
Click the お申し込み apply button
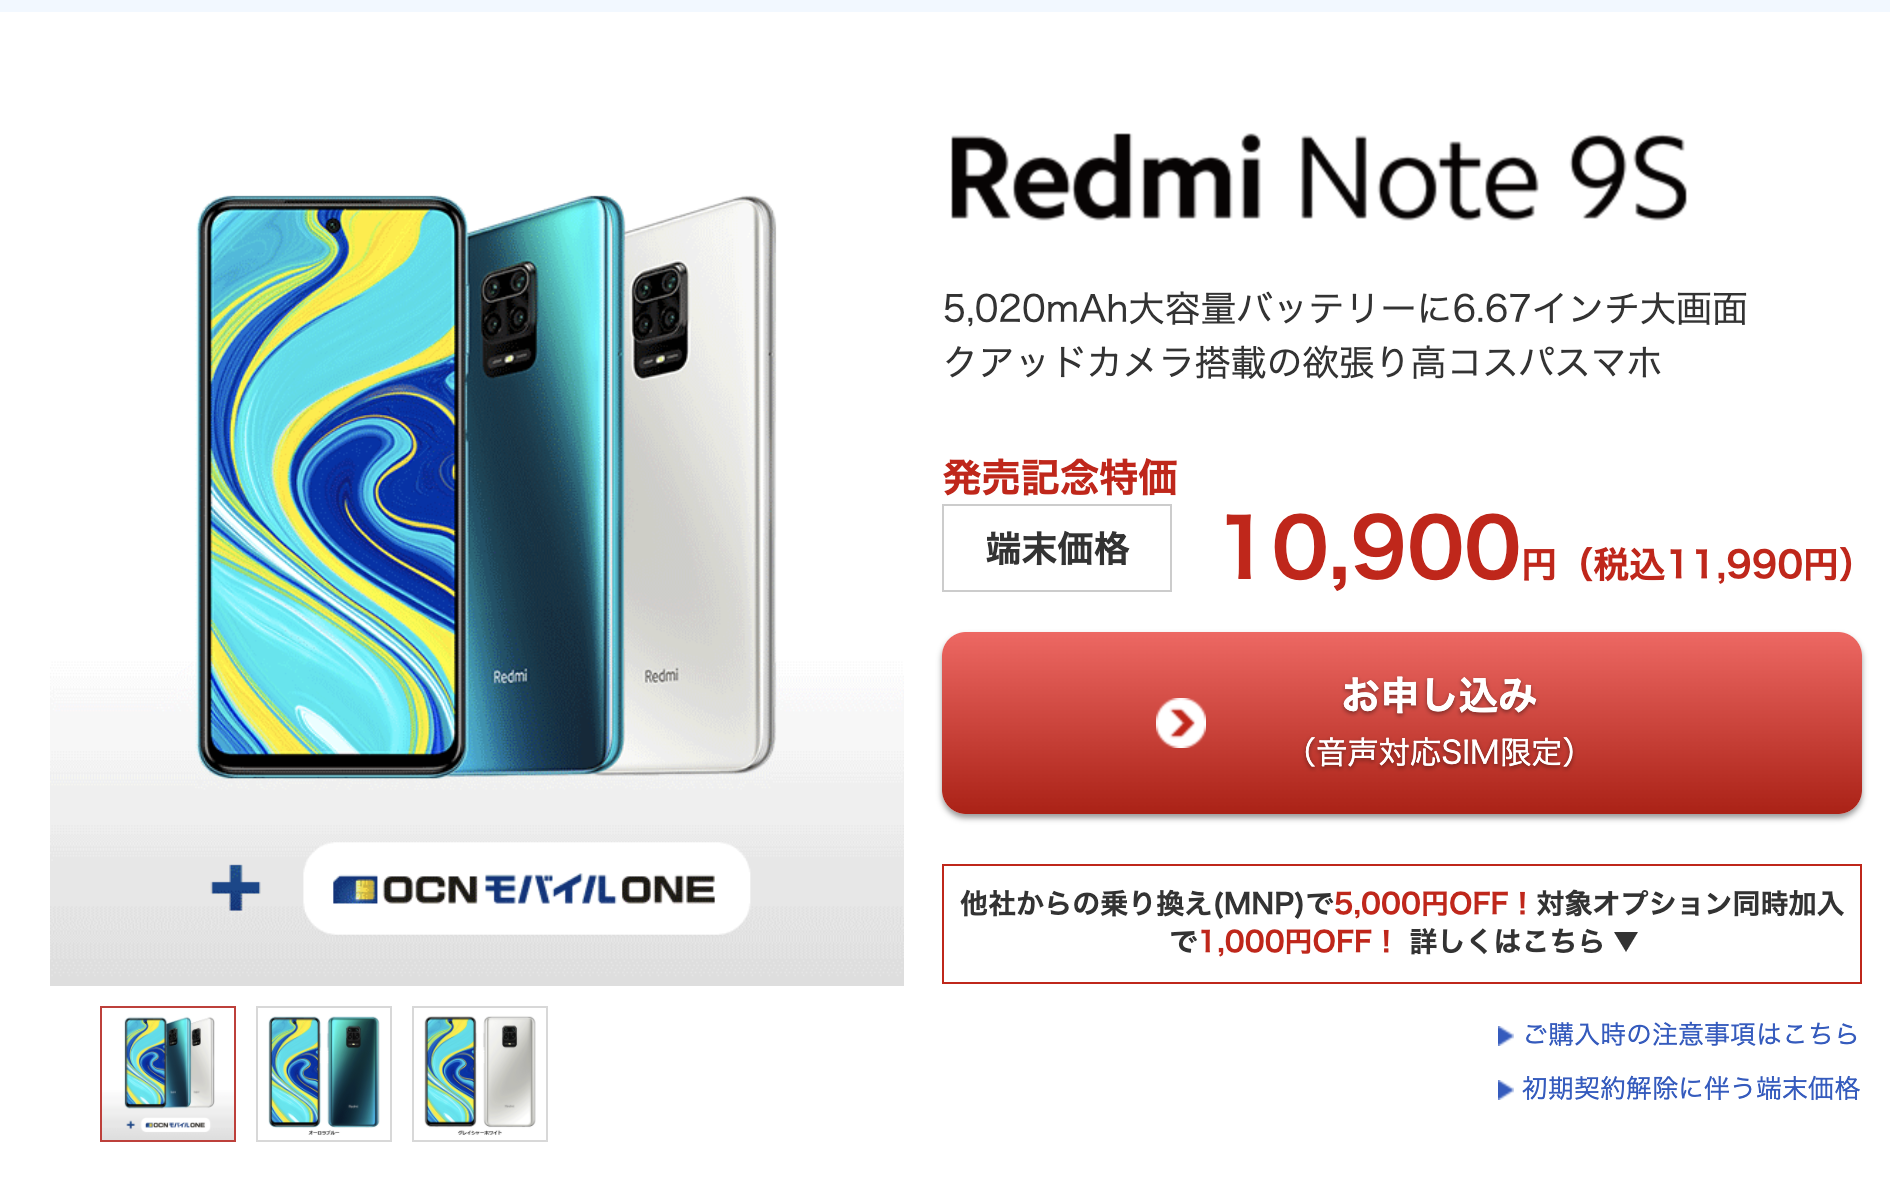pyautogui.click(x=1401, y=723)
